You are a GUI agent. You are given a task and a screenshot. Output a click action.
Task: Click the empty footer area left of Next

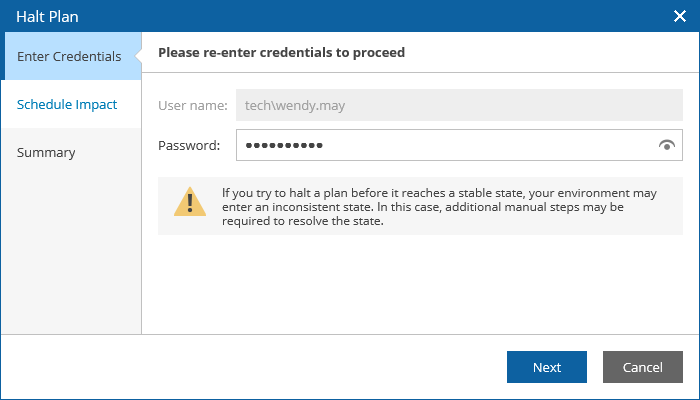pyautogui.click(x=300, y=367)
